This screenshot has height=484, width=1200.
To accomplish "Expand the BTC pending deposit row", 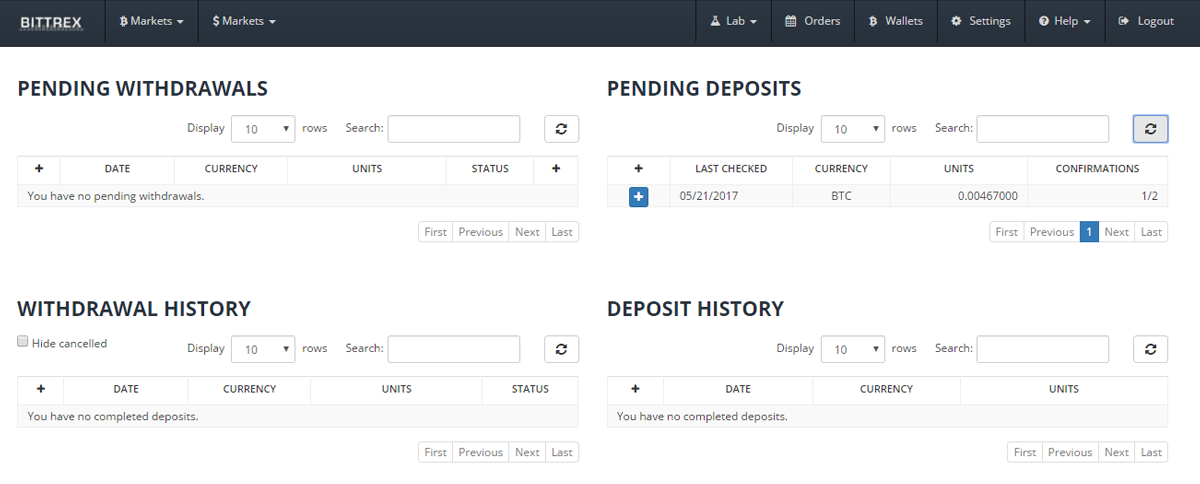I will click(x=638, y=197).
